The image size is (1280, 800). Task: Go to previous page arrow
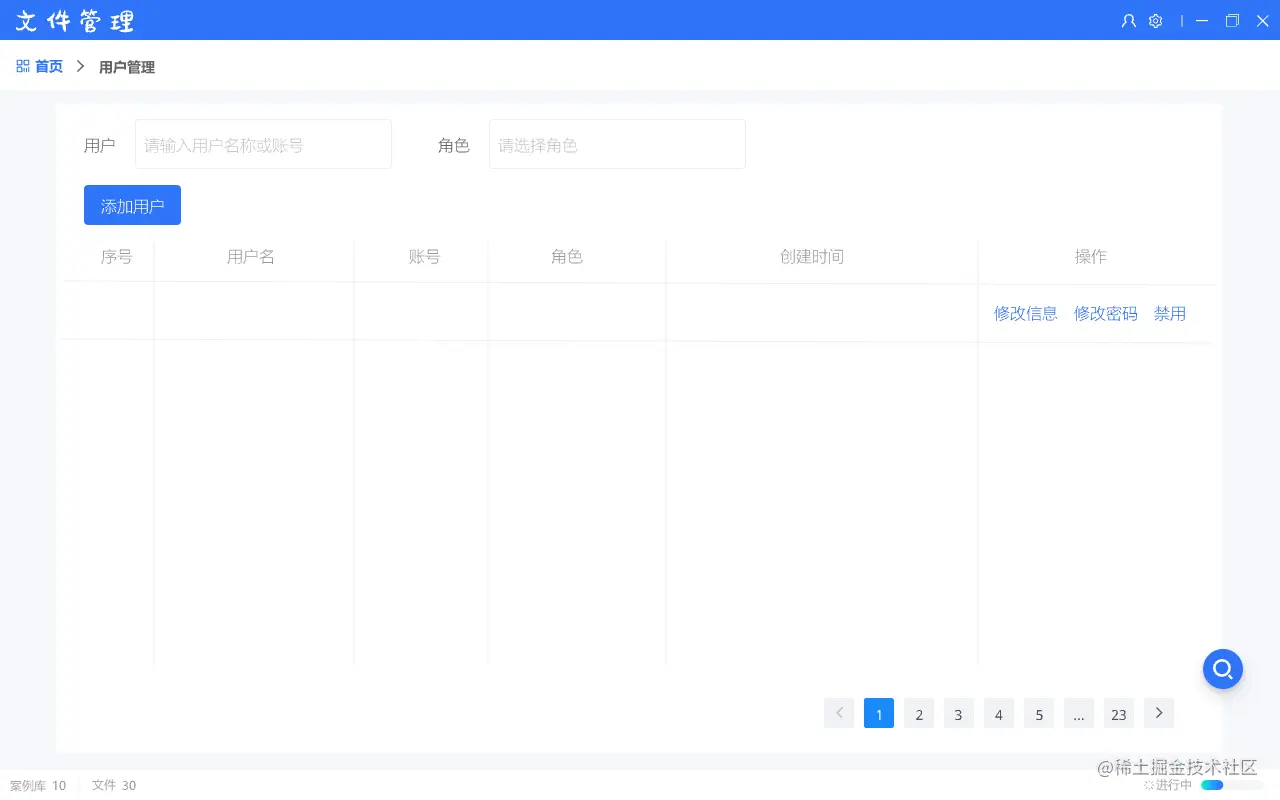pos(839,713)
